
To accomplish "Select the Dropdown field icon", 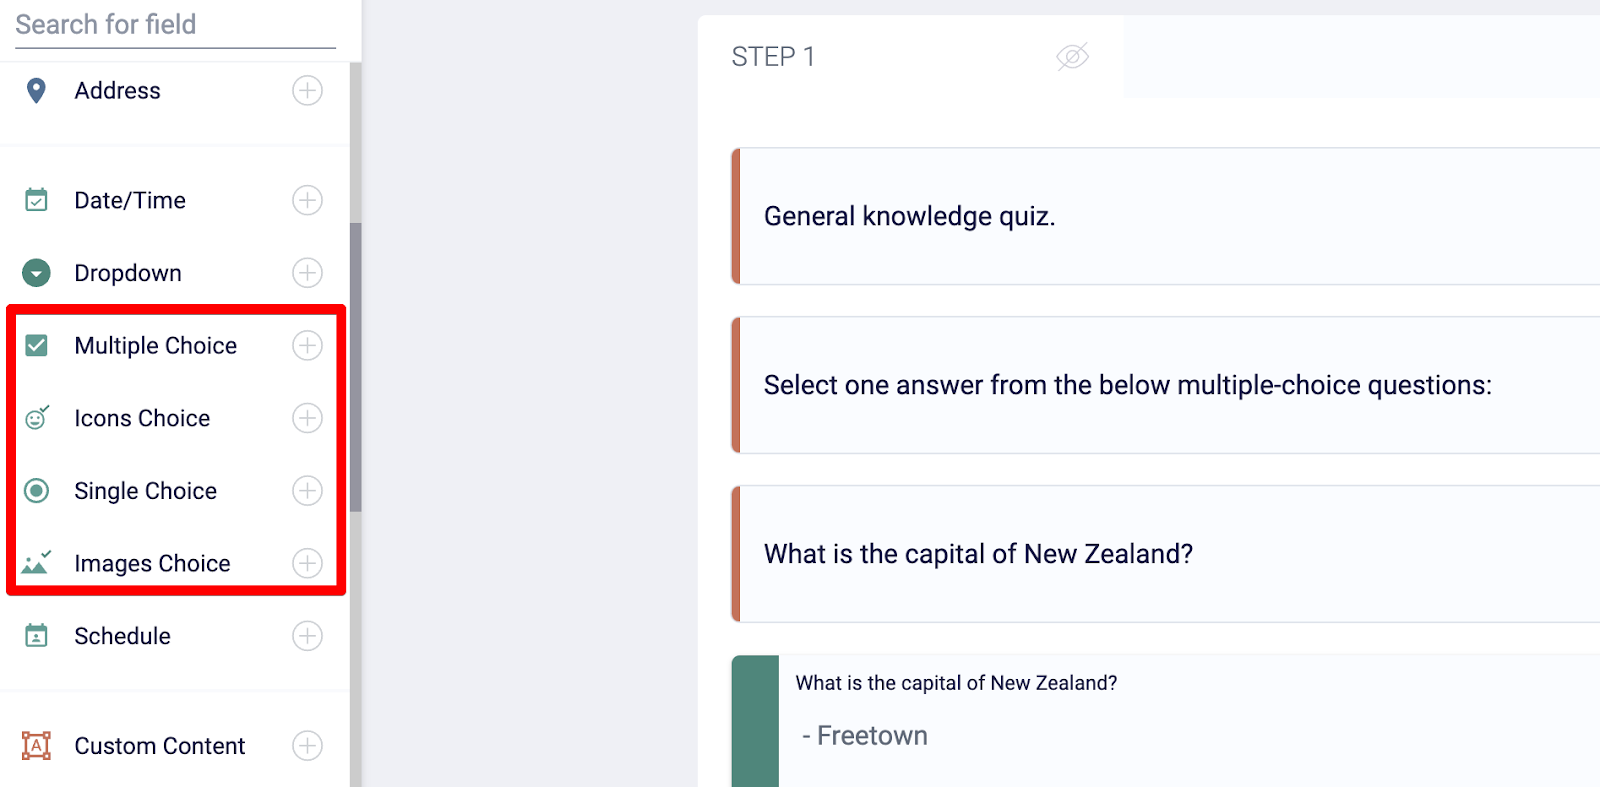I will [36, 272].
